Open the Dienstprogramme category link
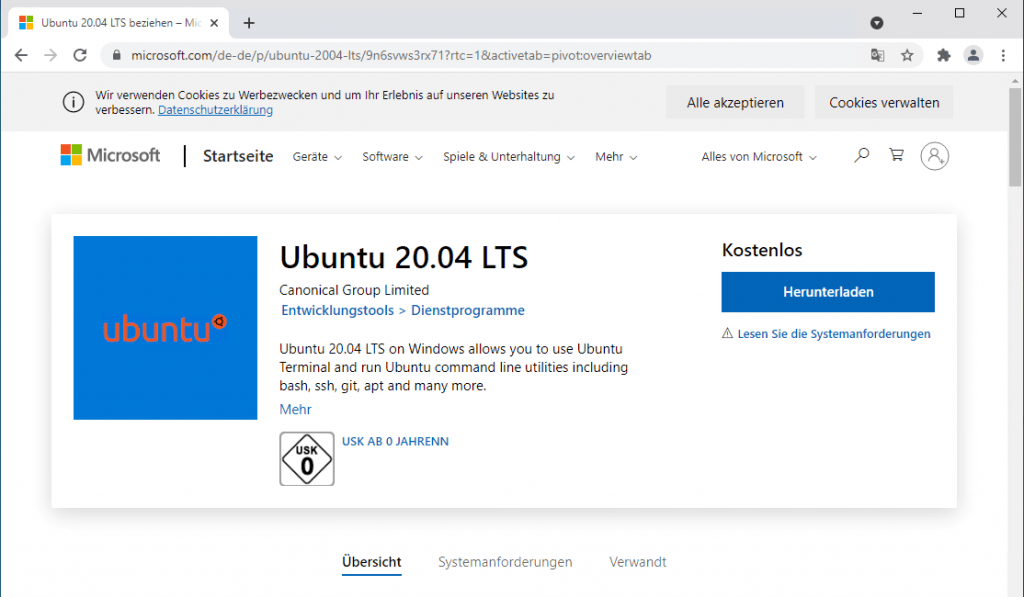 468,310
